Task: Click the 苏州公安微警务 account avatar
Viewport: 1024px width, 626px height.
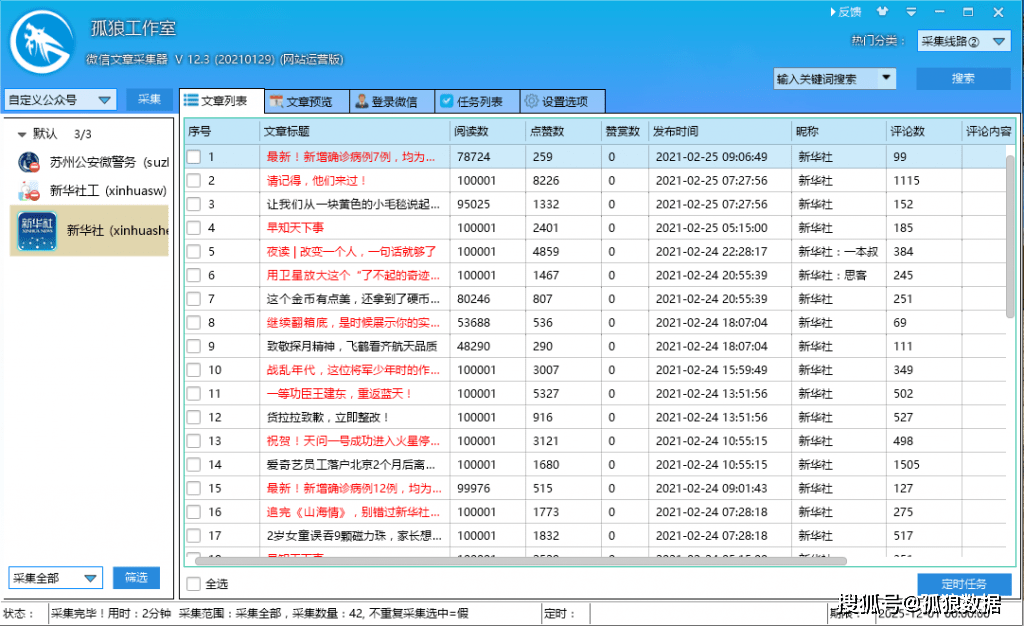Action: (x=28, y=162)
